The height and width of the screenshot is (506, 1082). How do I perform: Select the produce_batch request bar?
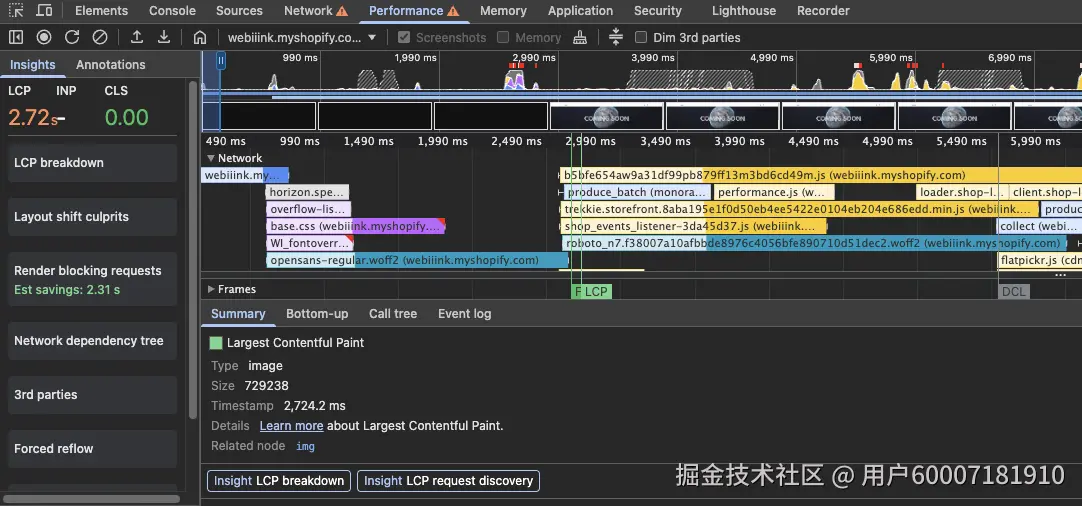click(x=637, y=192)
